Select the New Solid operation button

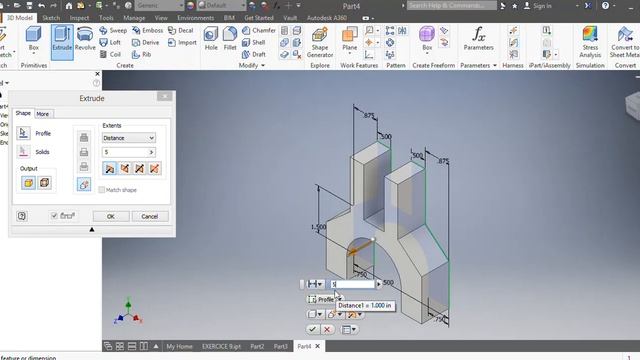pos(84,184)
